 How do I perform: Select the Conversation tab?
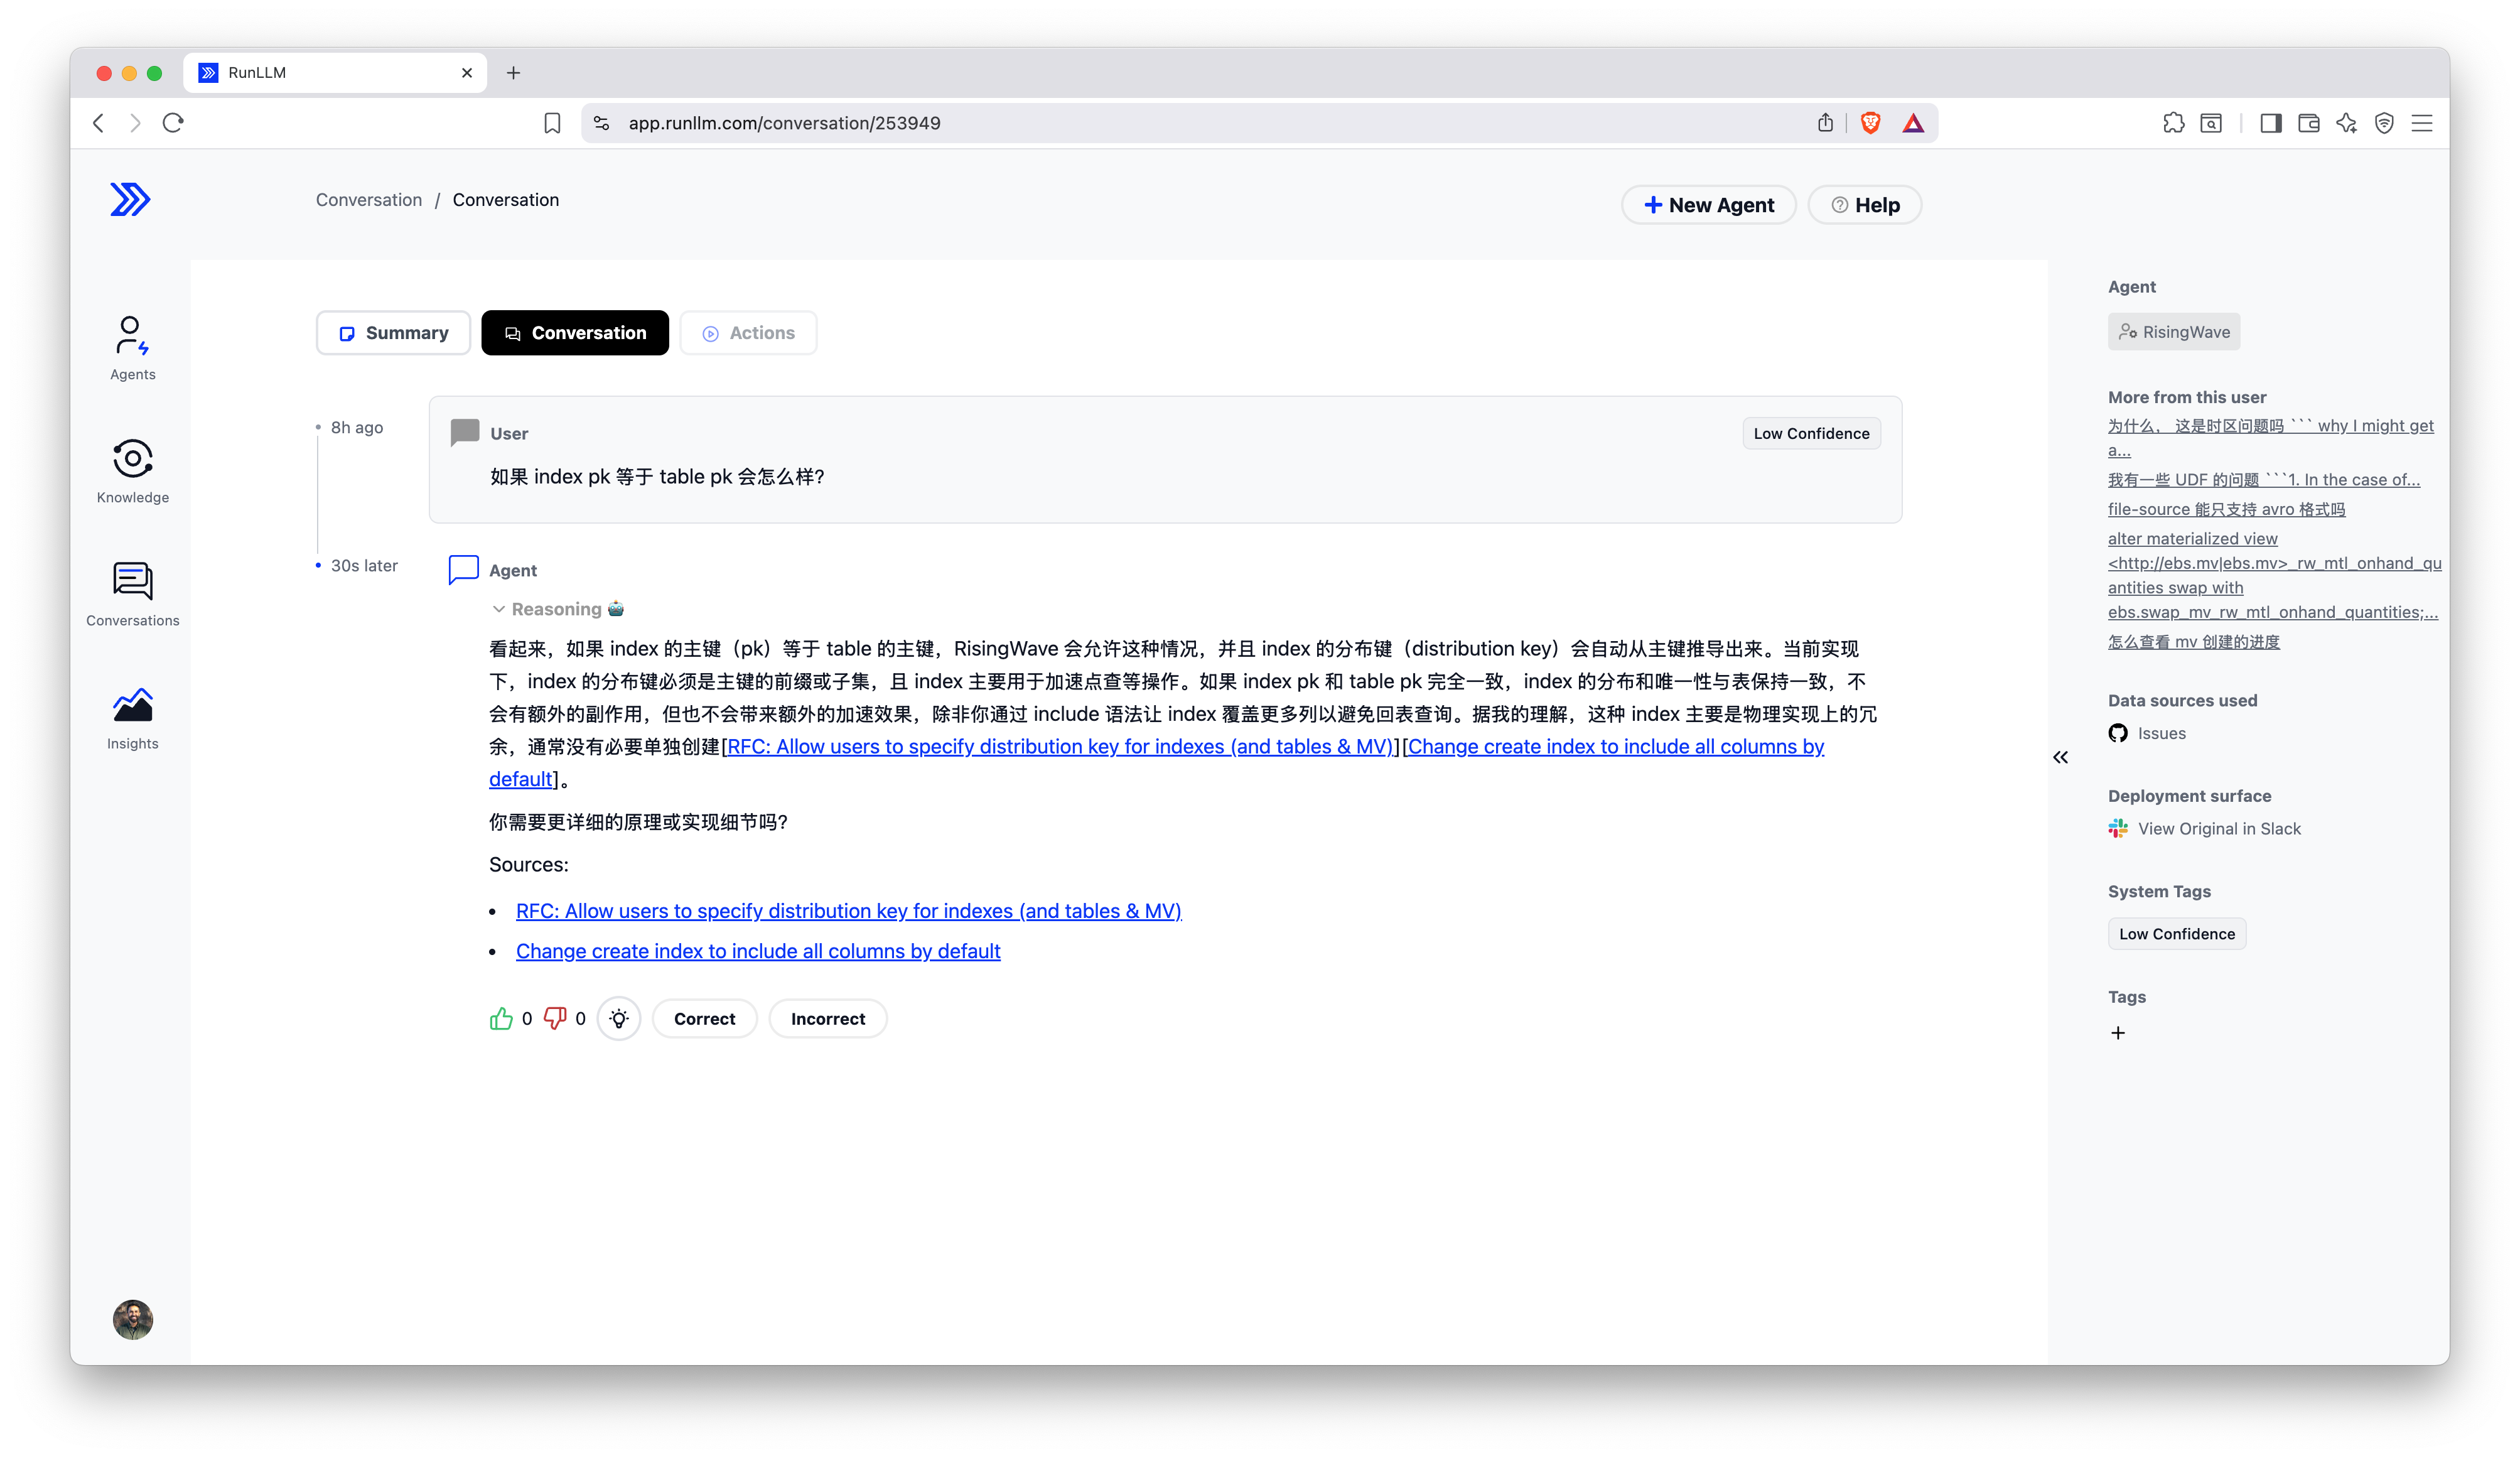tap(575, 333)
